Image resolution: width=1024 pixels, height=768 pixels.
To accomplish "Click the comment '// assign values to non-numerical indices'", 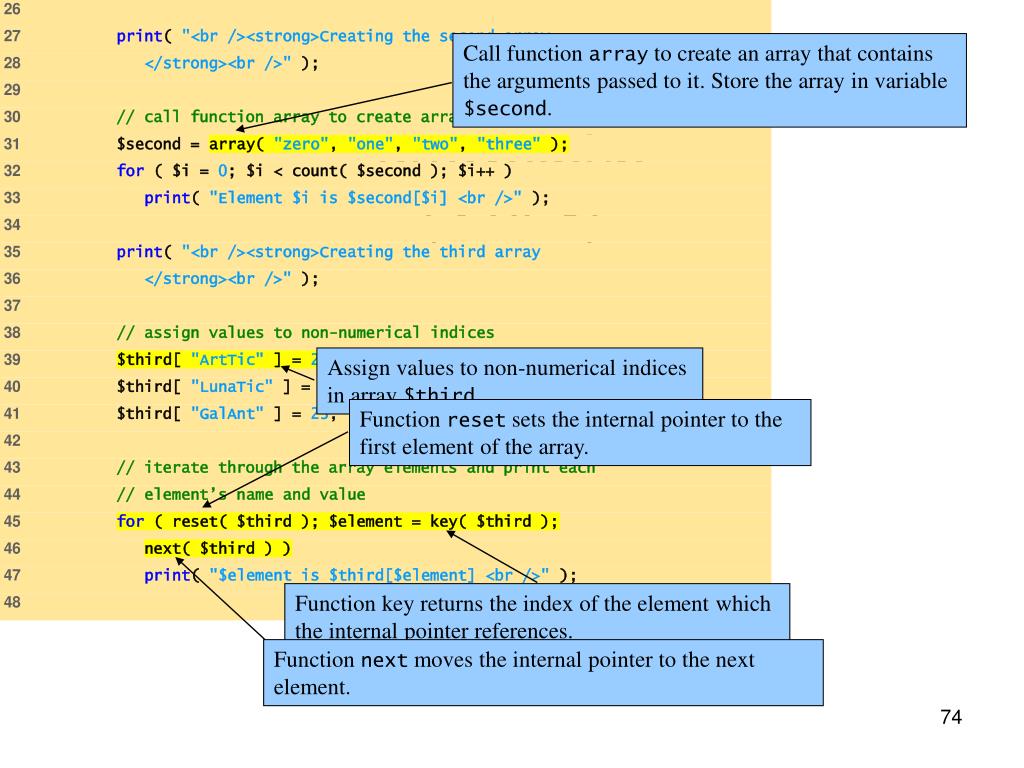I will coord(306,332).
